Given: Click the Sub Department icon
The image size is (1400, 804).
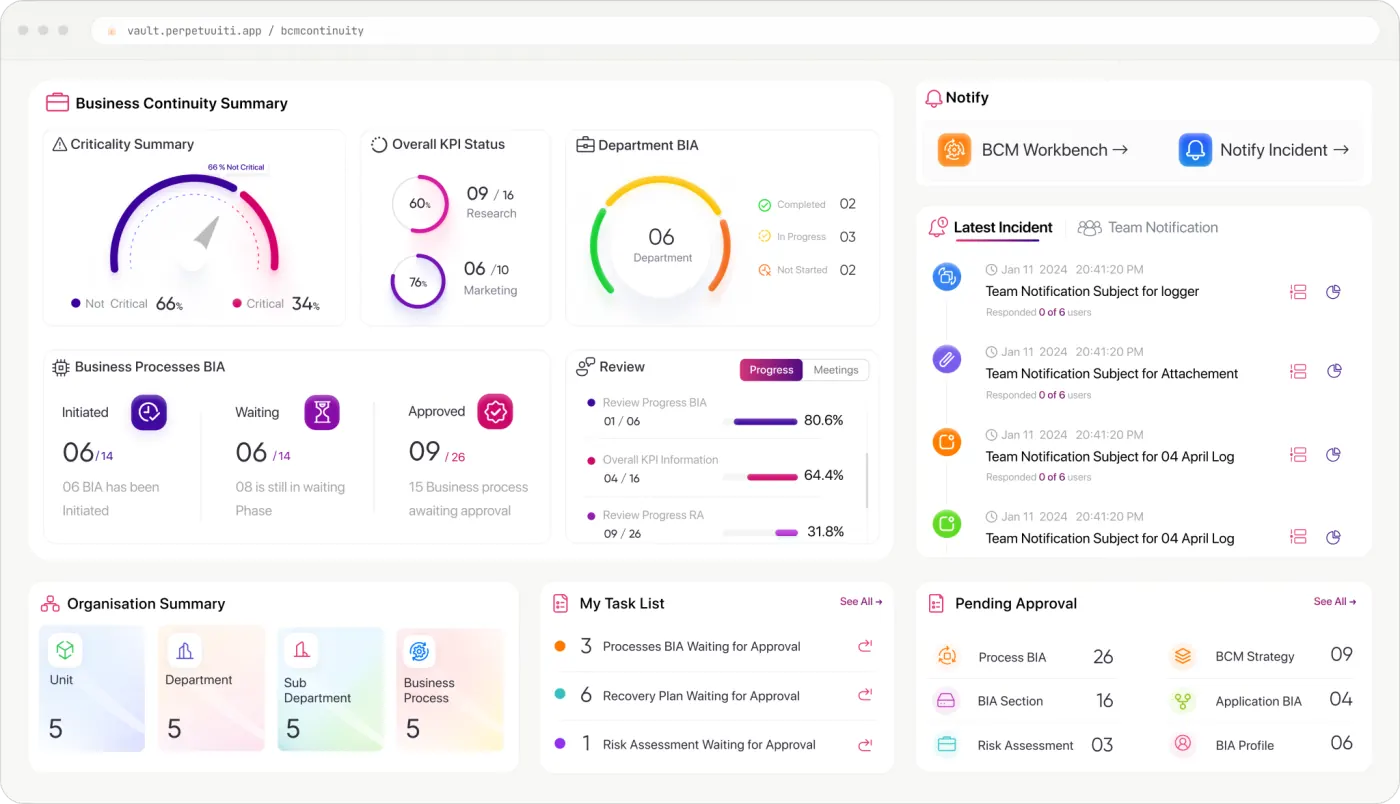Looking at the screenshot, I should (x=301, y=651).
